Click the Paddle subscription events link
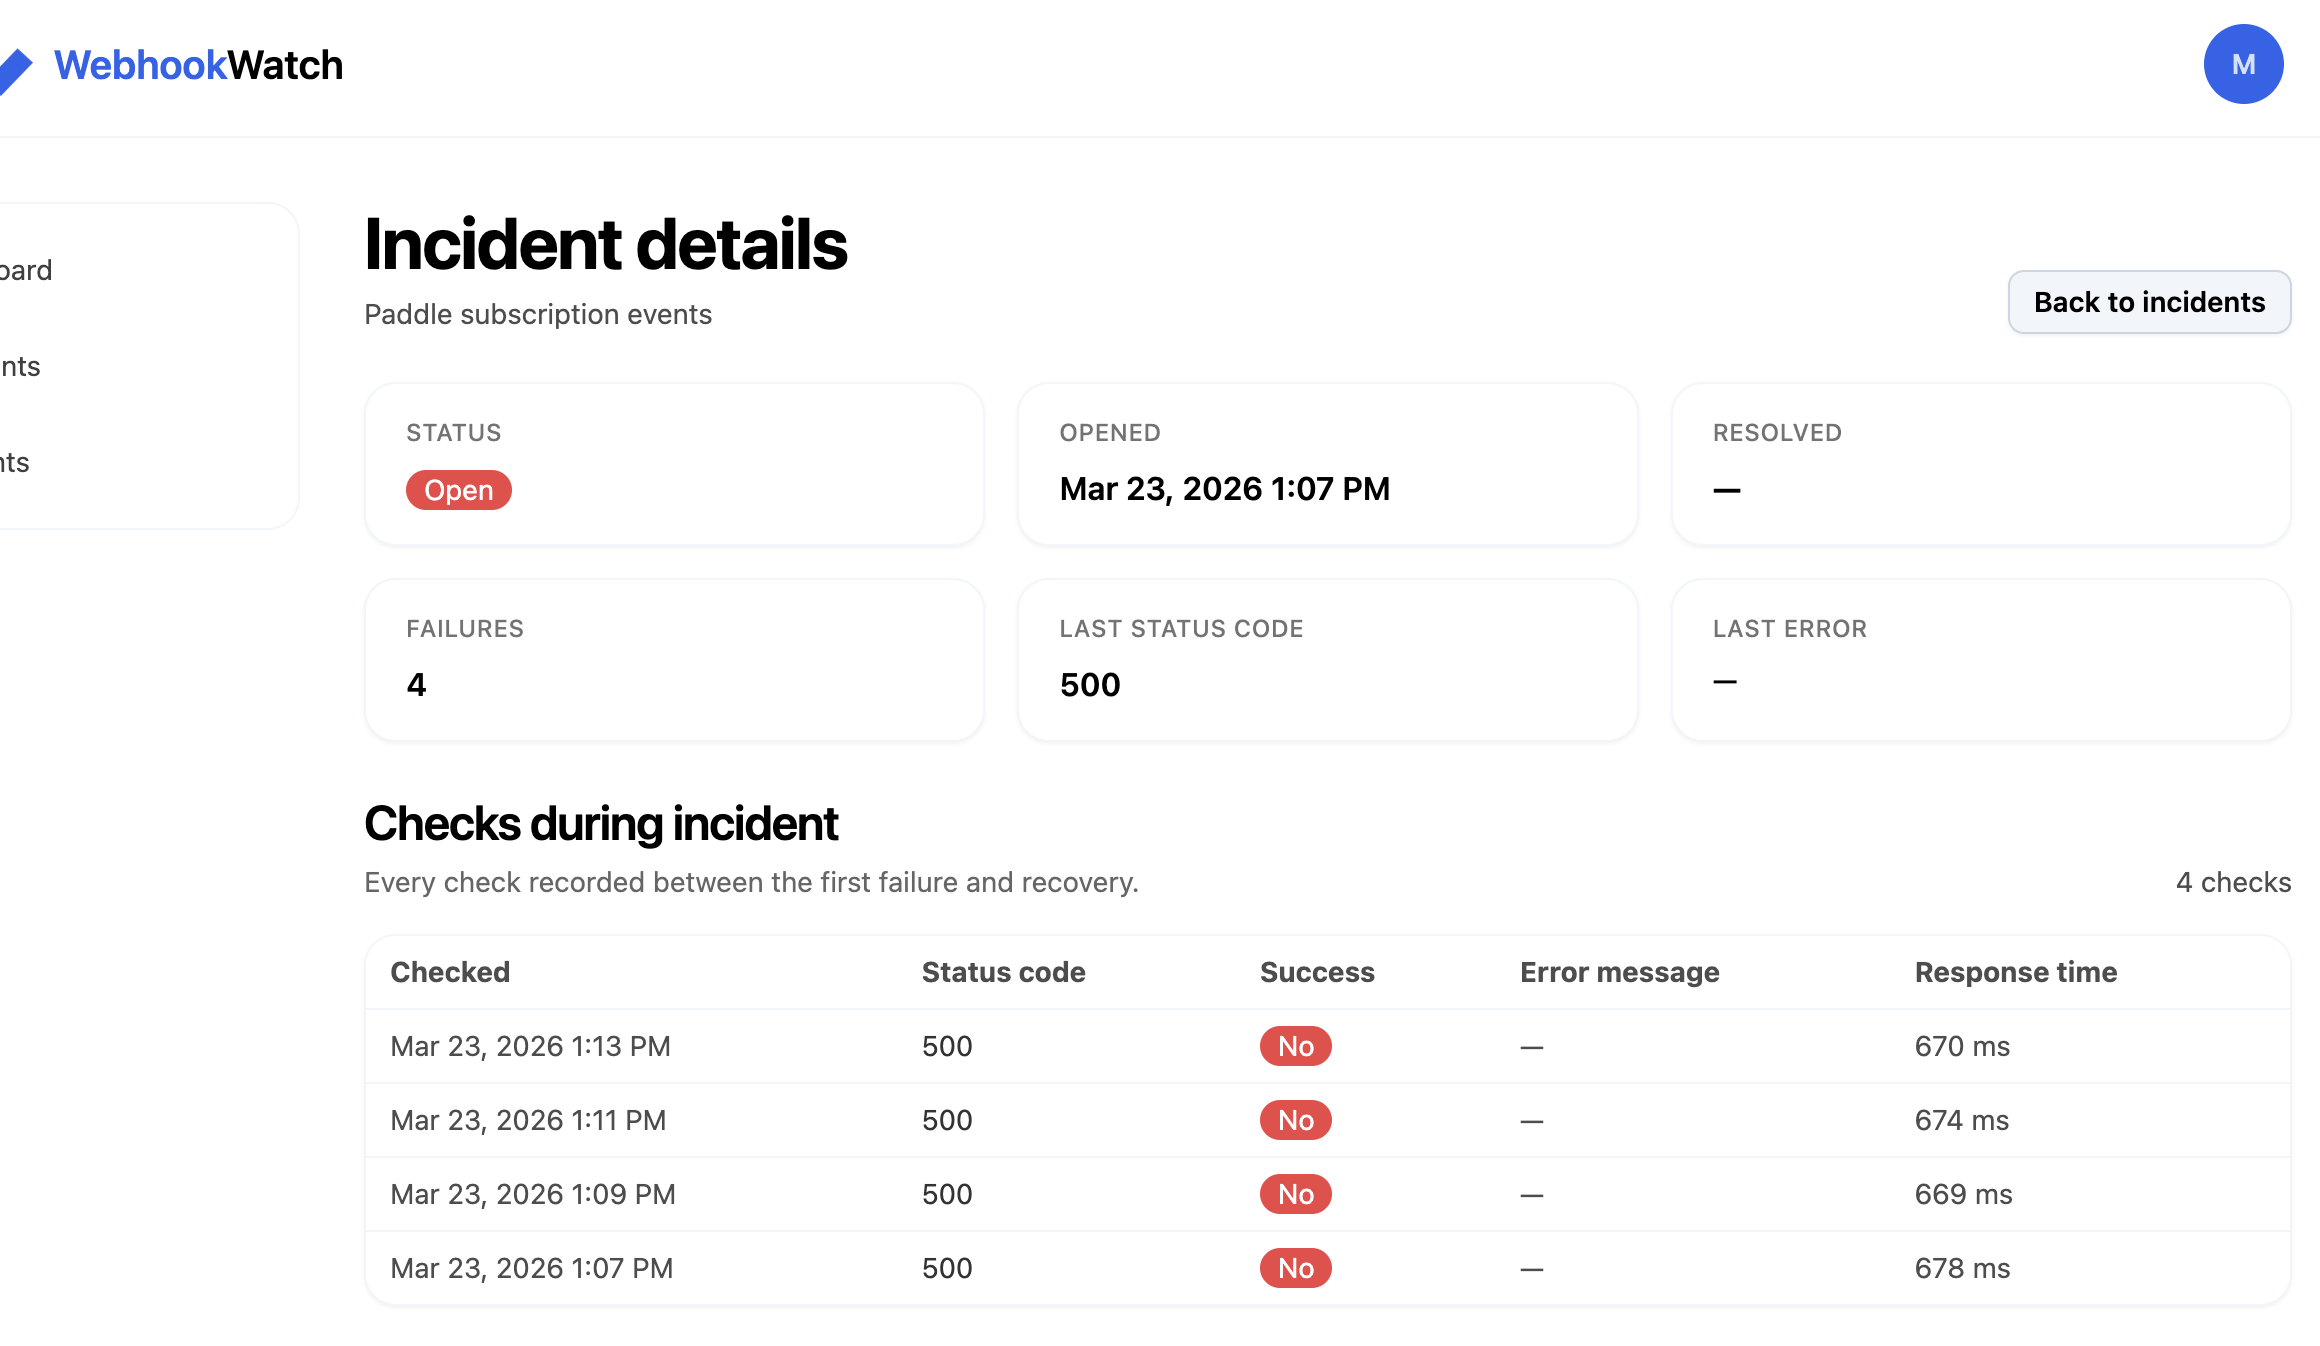Viewport: 2320px width, 1346px height. (538, 314)
